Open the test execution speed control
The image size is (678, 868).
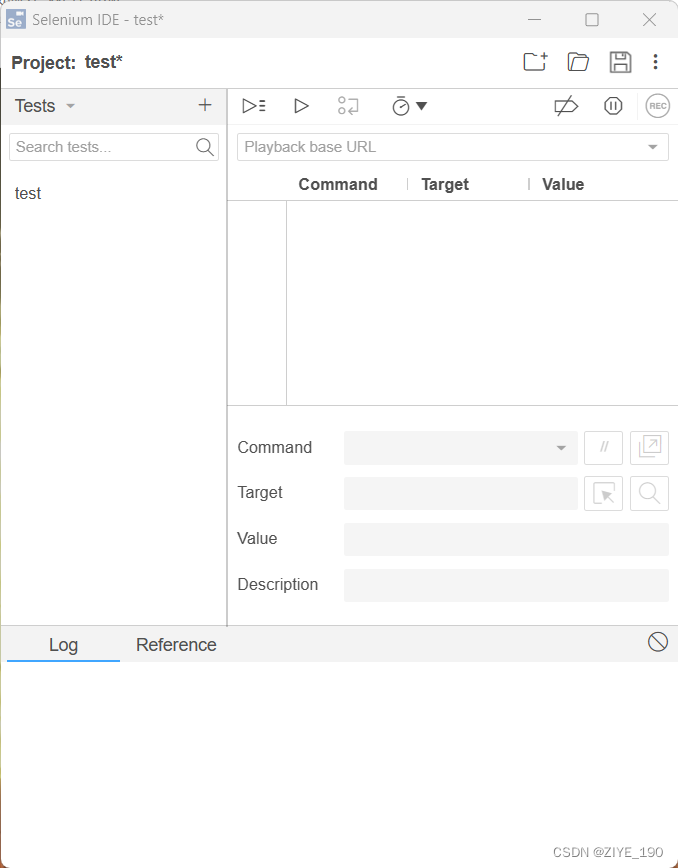tap(409, 106)
